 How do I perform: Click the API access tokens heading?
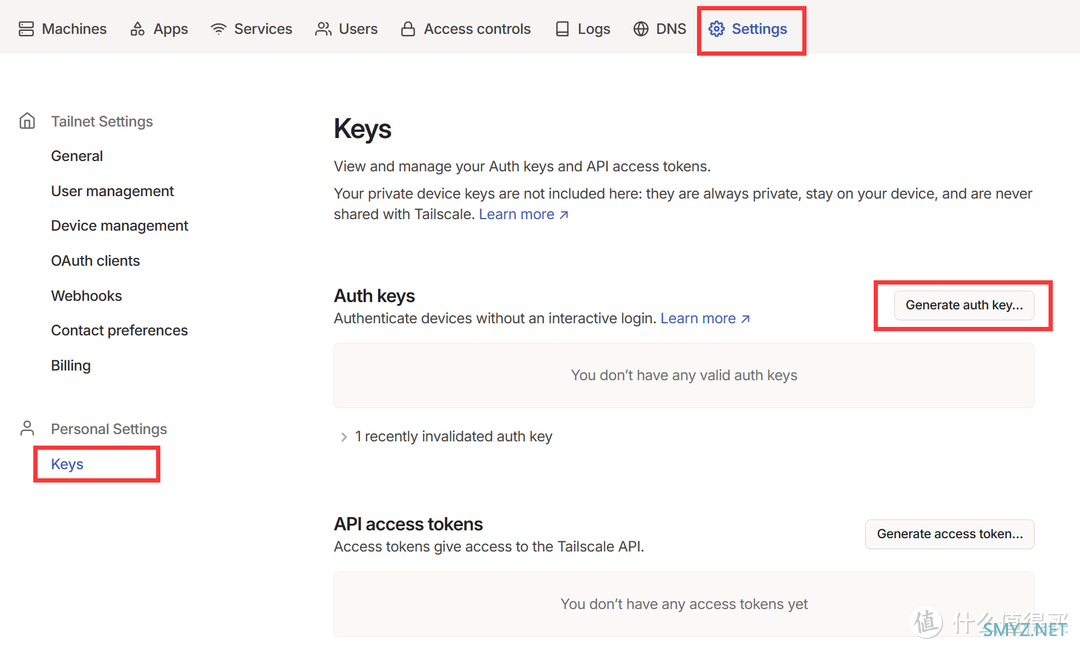(408, 524)
